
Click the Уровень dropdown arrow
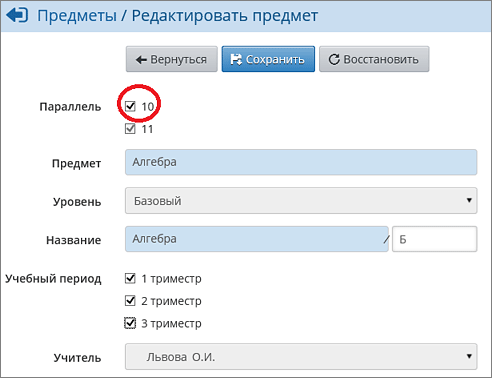tap(469, 200)
